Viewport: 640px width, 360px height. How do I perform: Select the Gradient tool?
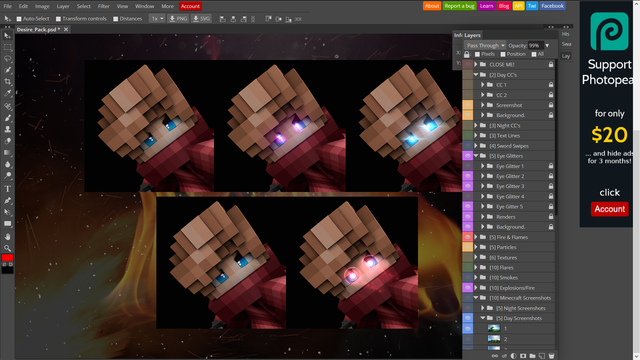(7, 152)
